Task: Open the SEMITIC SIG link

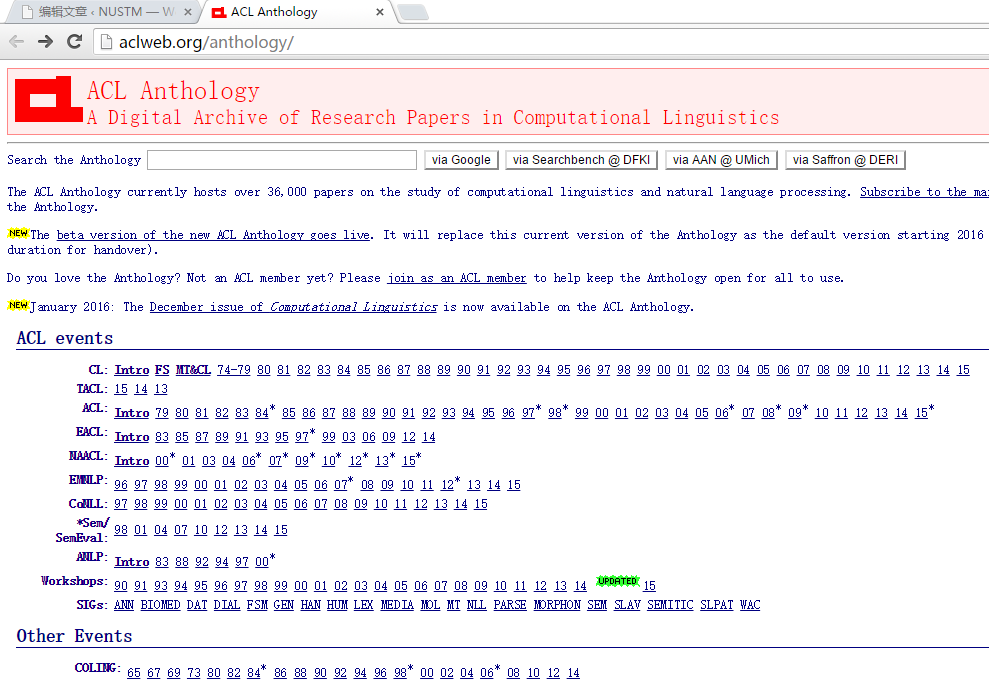Action: [670, 604]
